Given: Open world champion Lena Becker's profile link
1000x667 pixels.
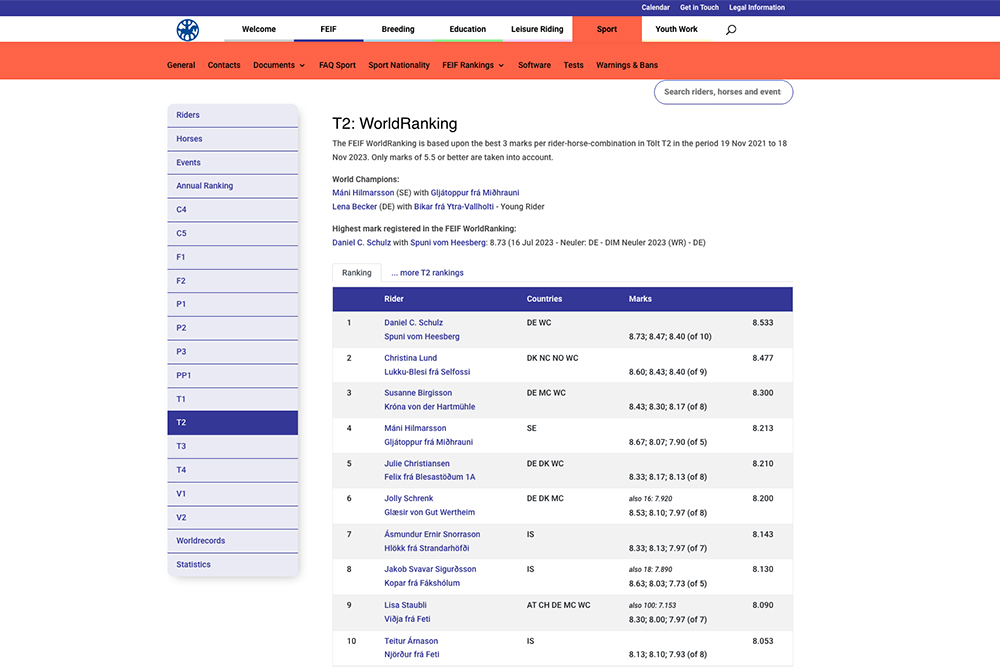Looking at the screenshot, I should [355, 207].
